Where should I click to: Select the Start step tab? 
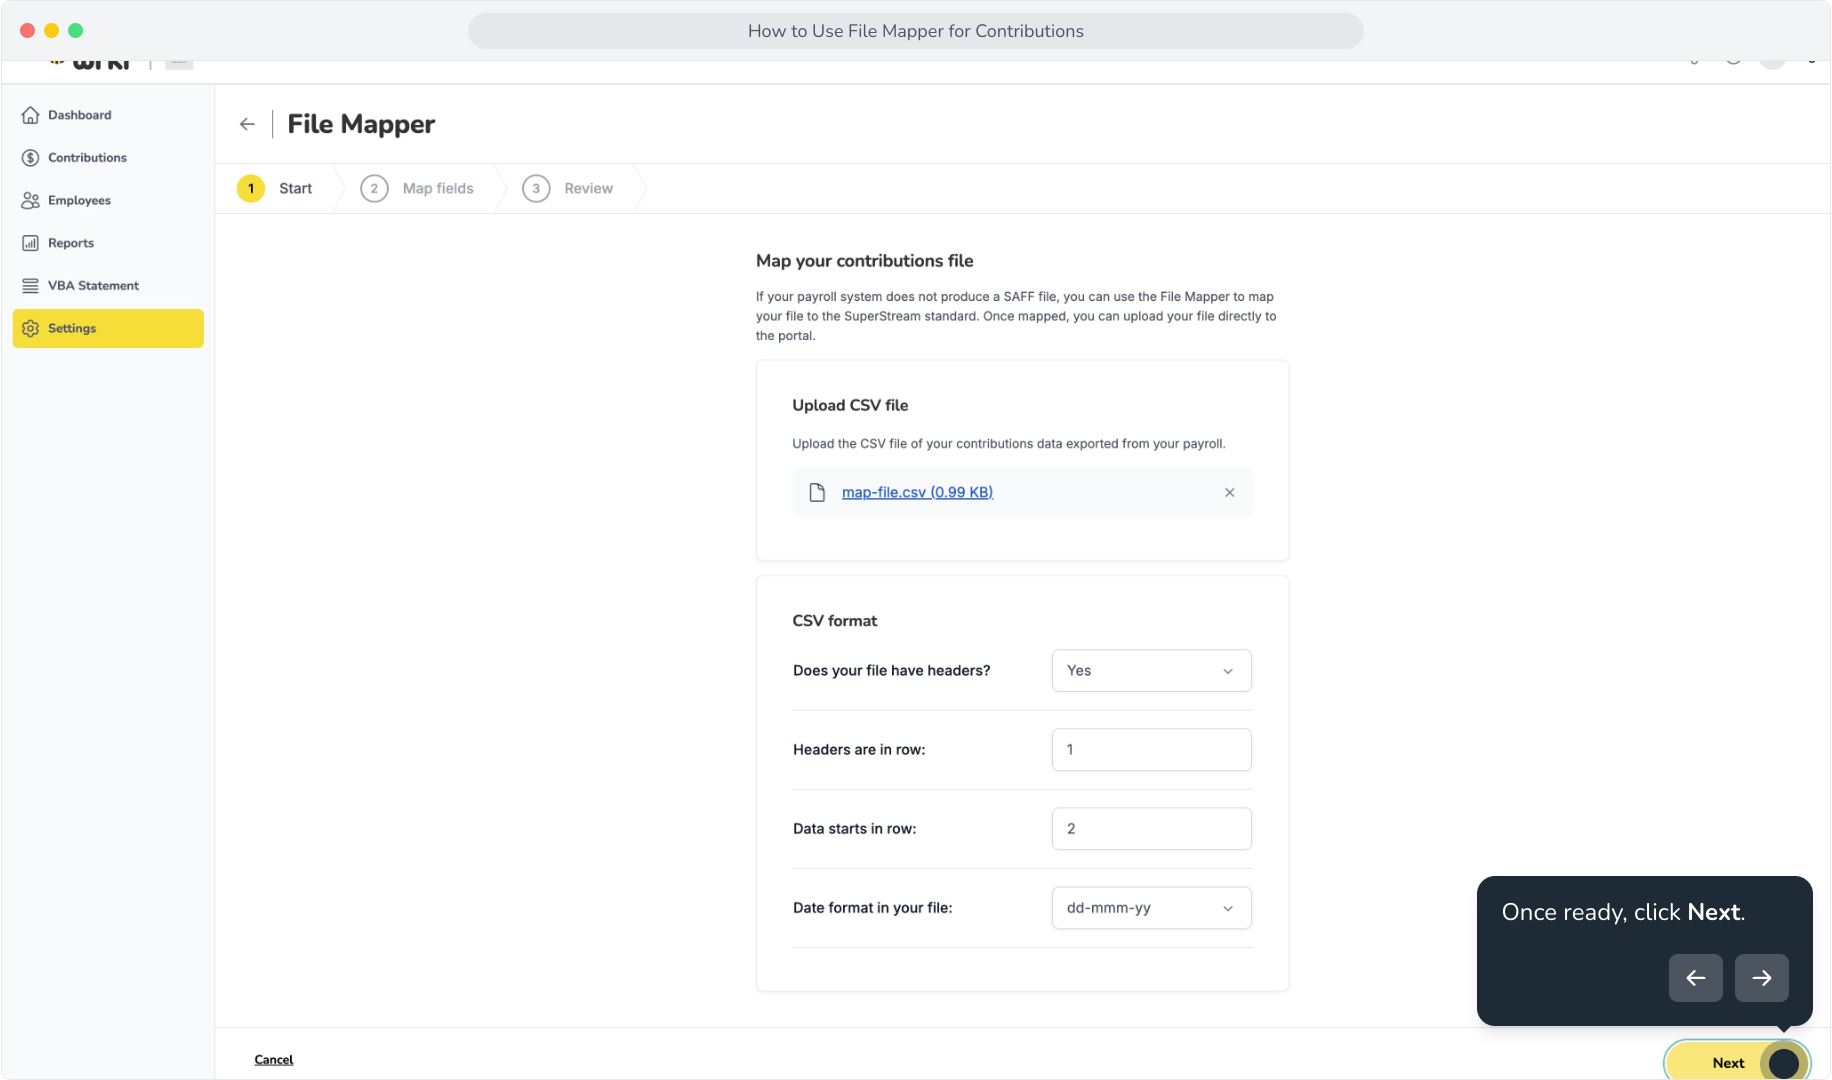275,188
